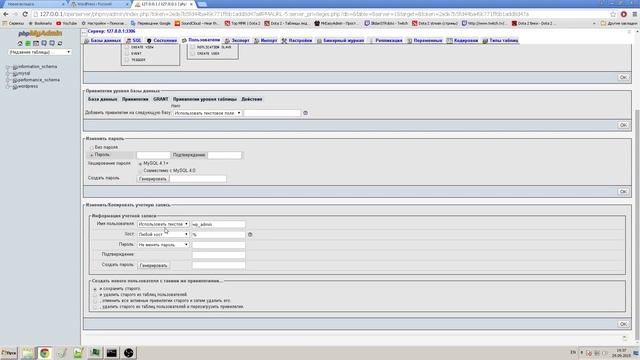Toggle the TRIGGER checkbox
This screenshot has height=360, width=640.
(127, 60)
